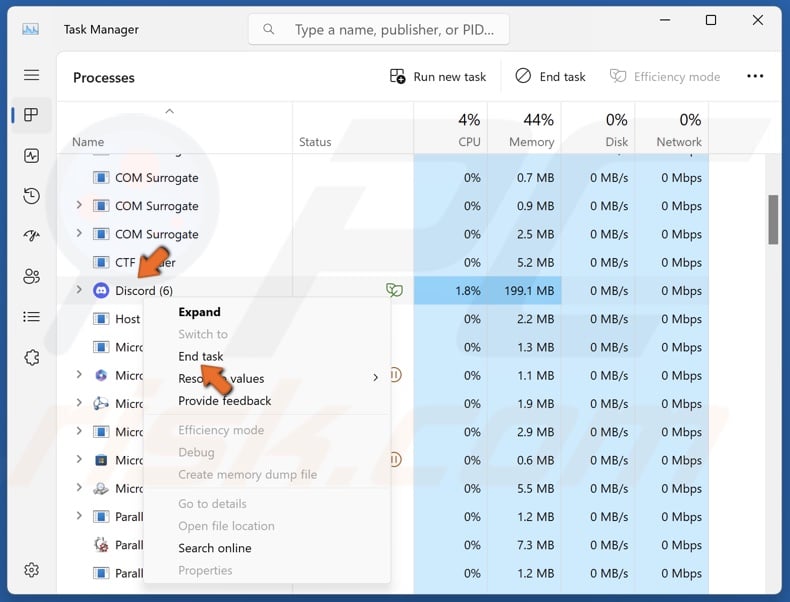This screenshot has width=790, height=602.
Task: Click End task toolbar button
Action: tap(550, 77)
